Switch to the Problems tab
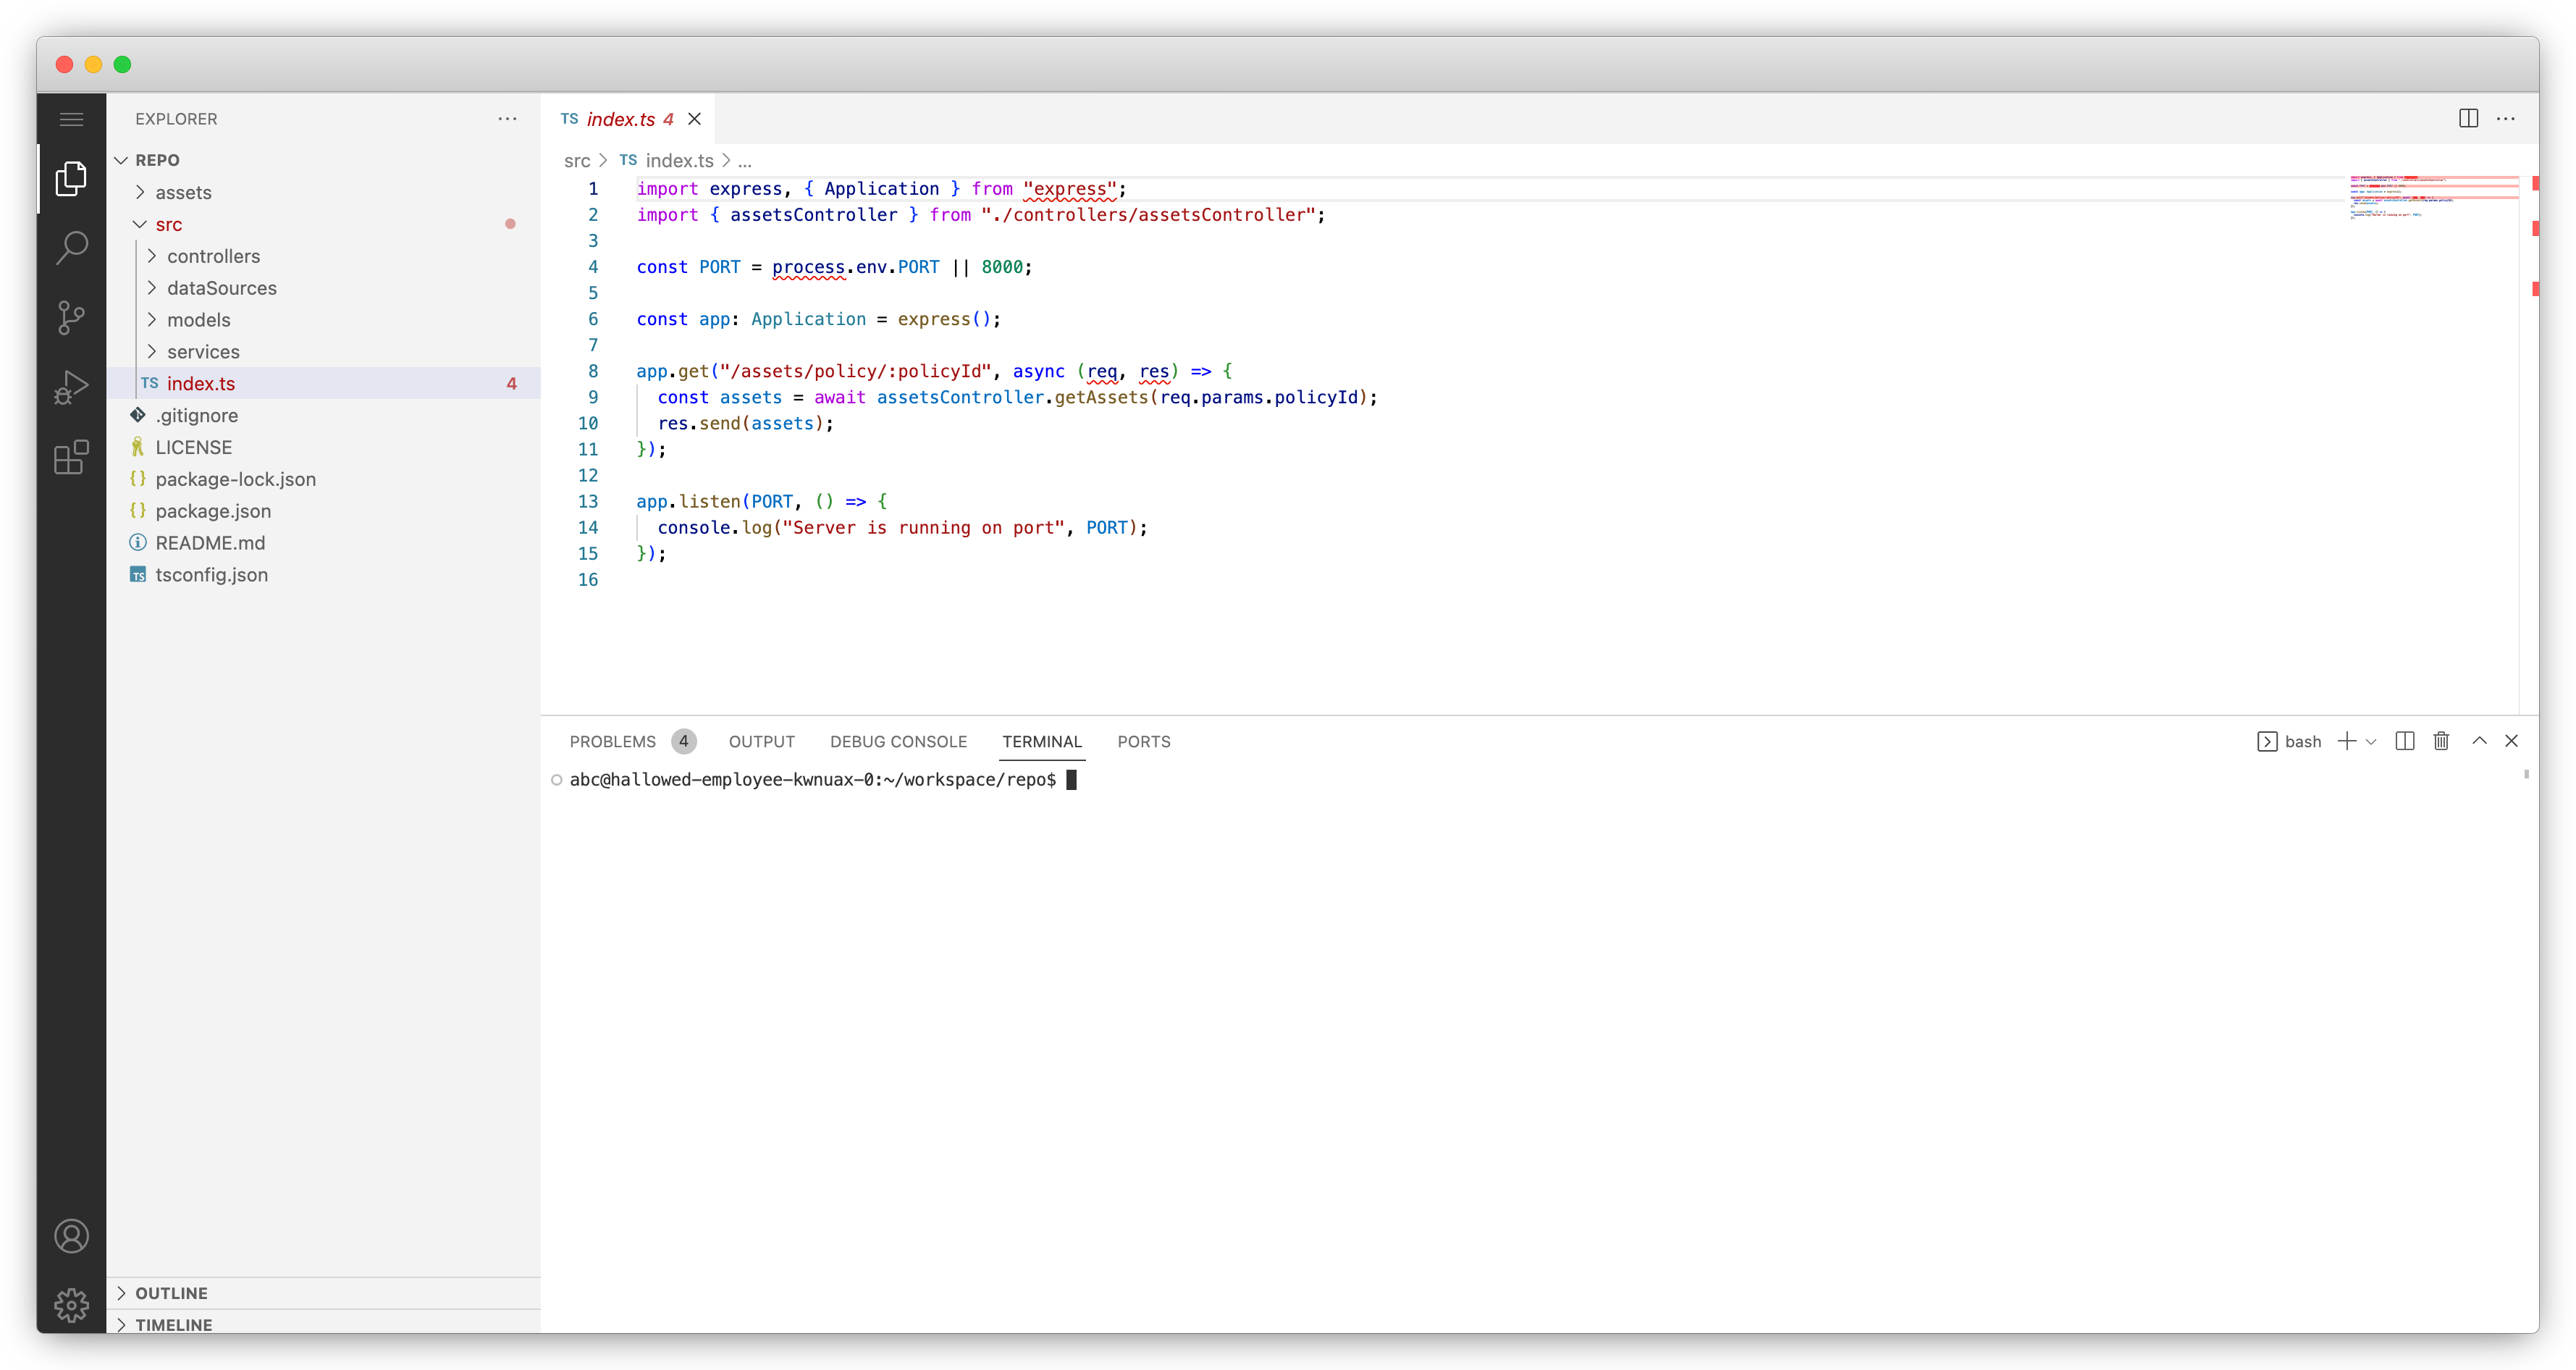 (612, 741)
